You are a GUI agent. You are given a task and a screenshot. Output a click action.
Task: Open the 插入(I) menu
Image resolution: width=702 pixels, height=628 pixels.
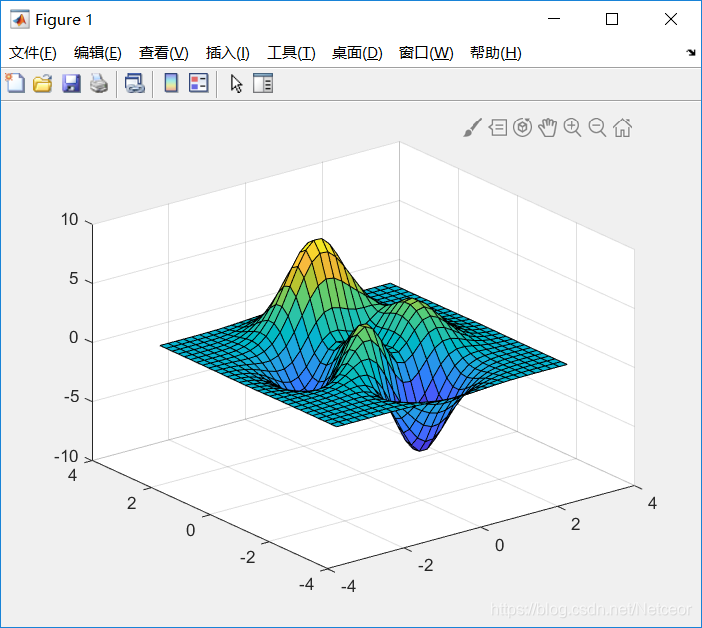[227, 53]
